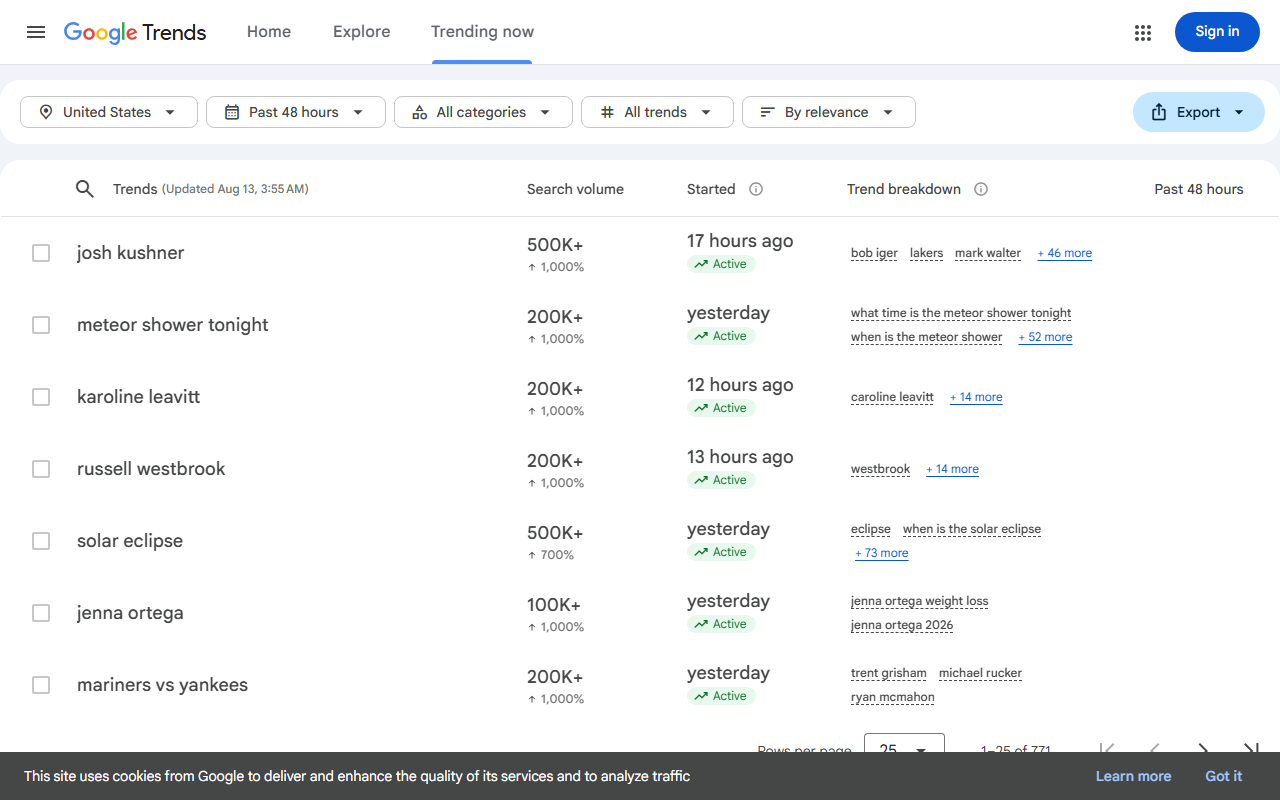Open the Past 48 hours time filter
This screenshot has width=1280, height=800.
(x=296, y=112)
